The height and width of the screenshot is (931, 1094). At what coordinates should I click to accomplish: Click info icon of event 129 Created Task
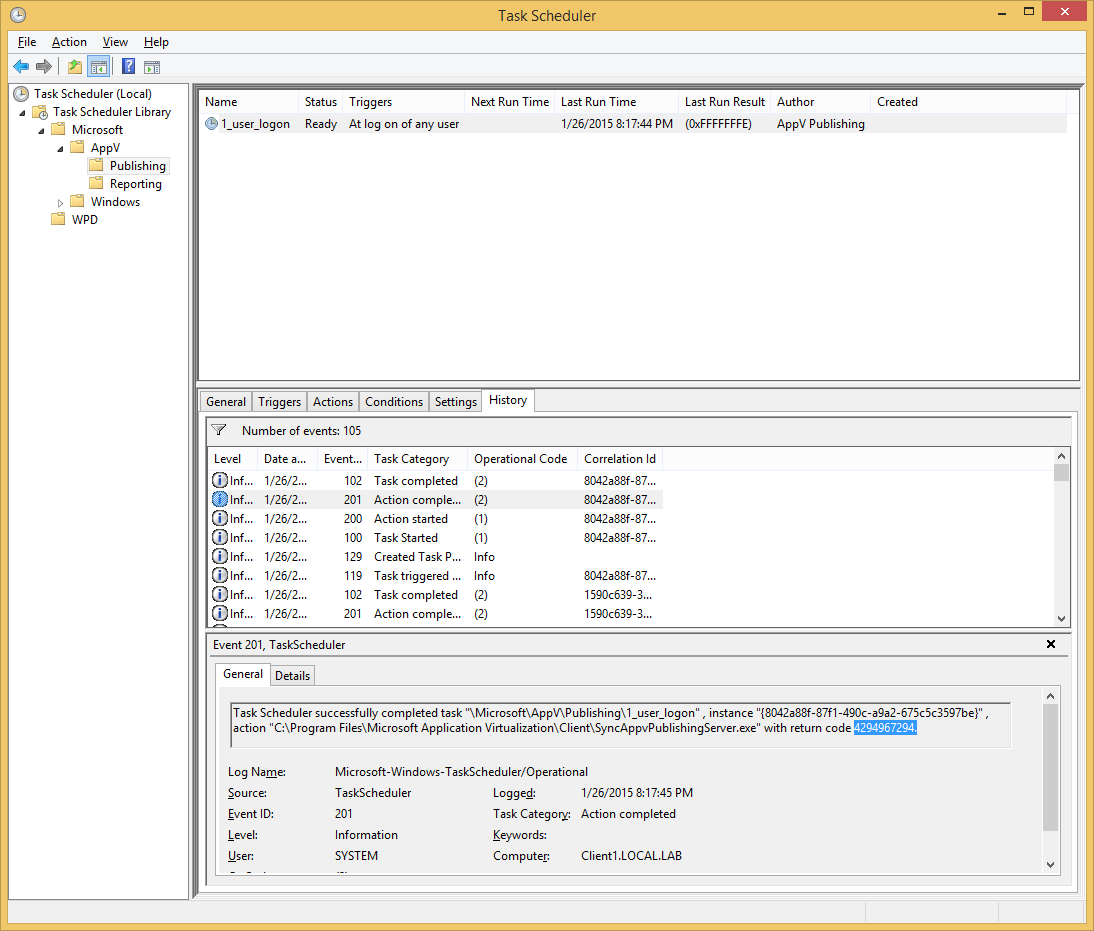pos(220,556)
